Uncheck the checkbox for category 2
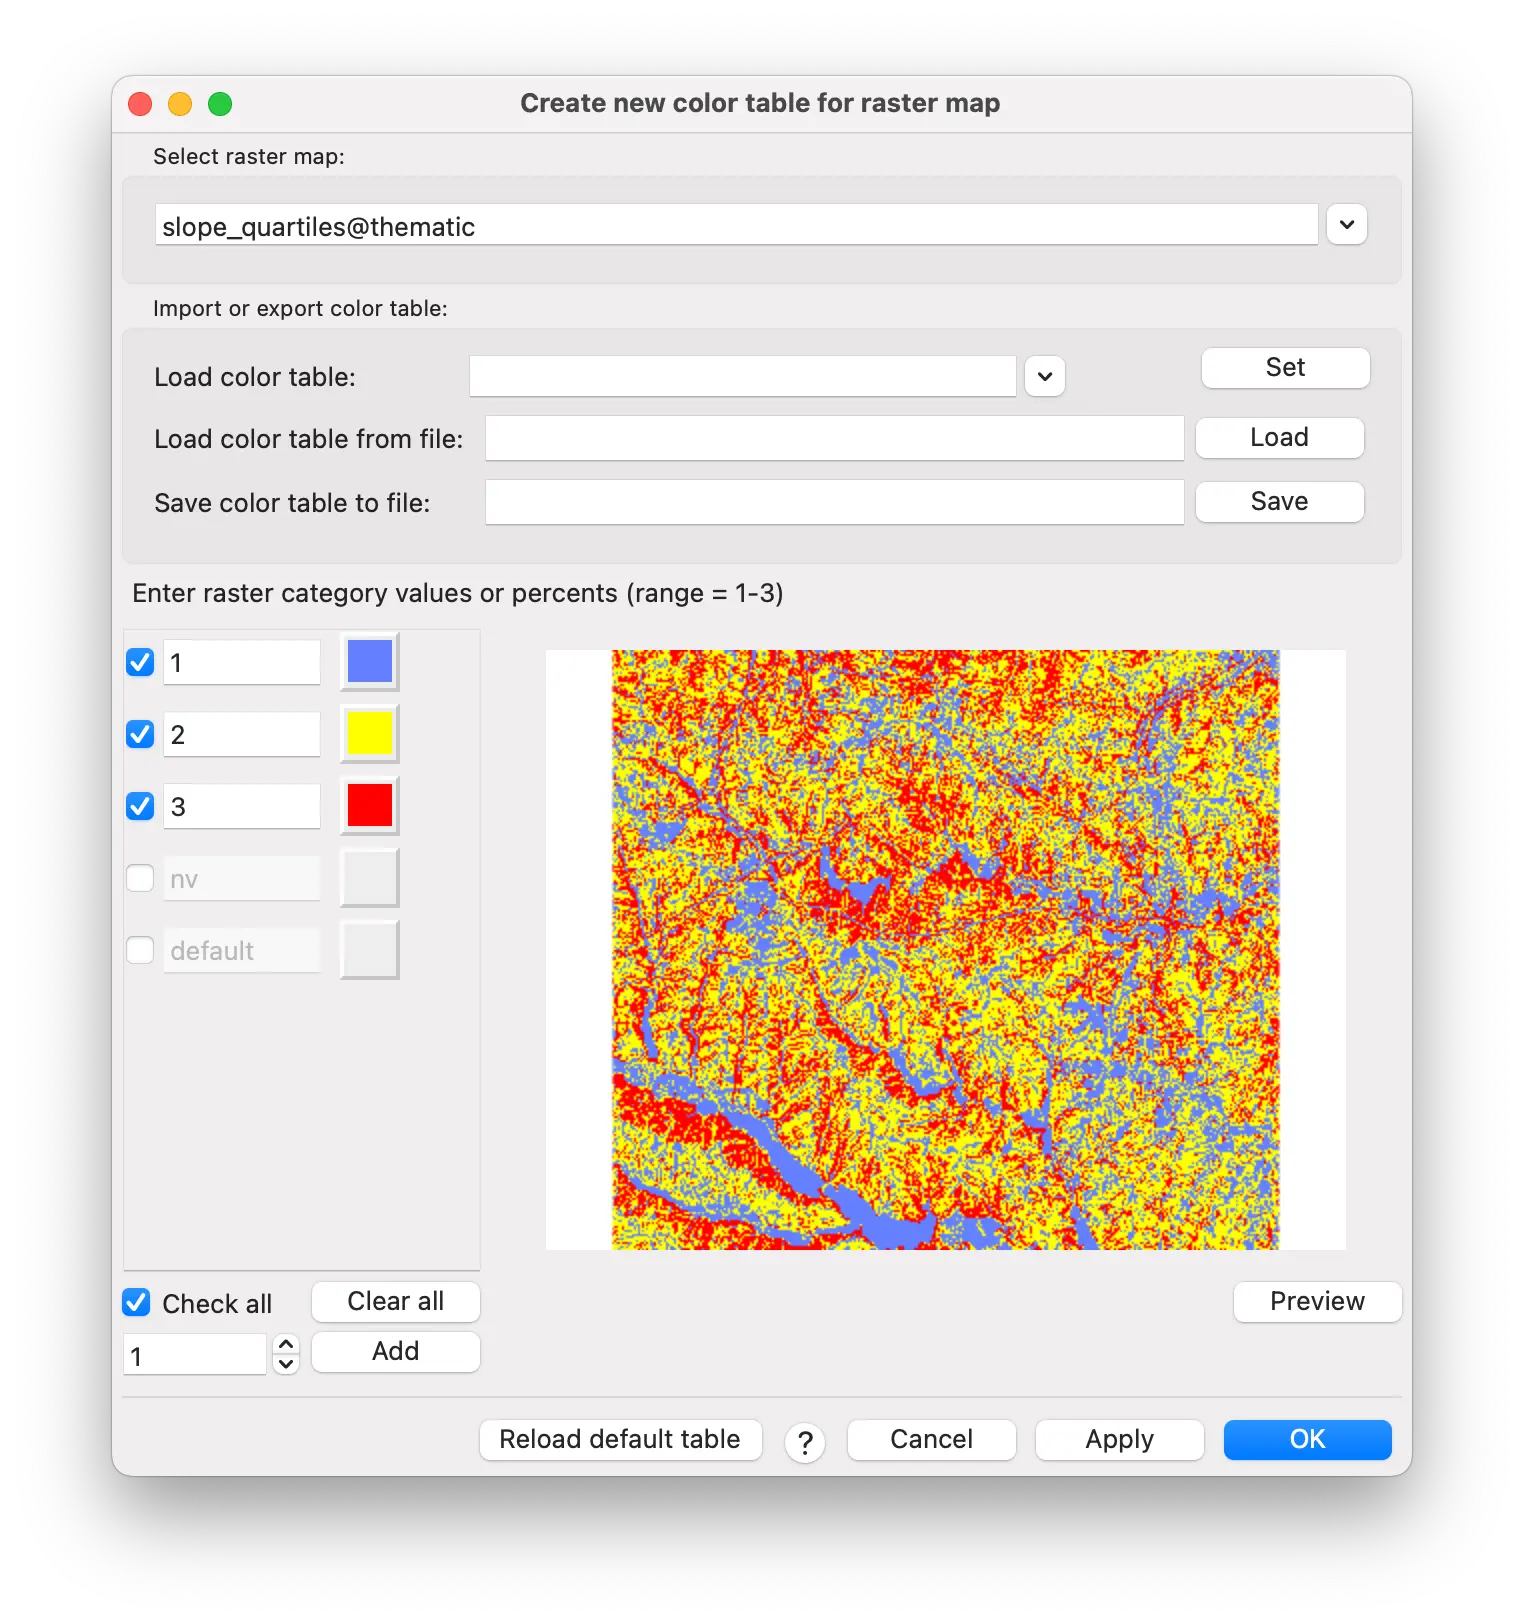 tap(140, 734)
